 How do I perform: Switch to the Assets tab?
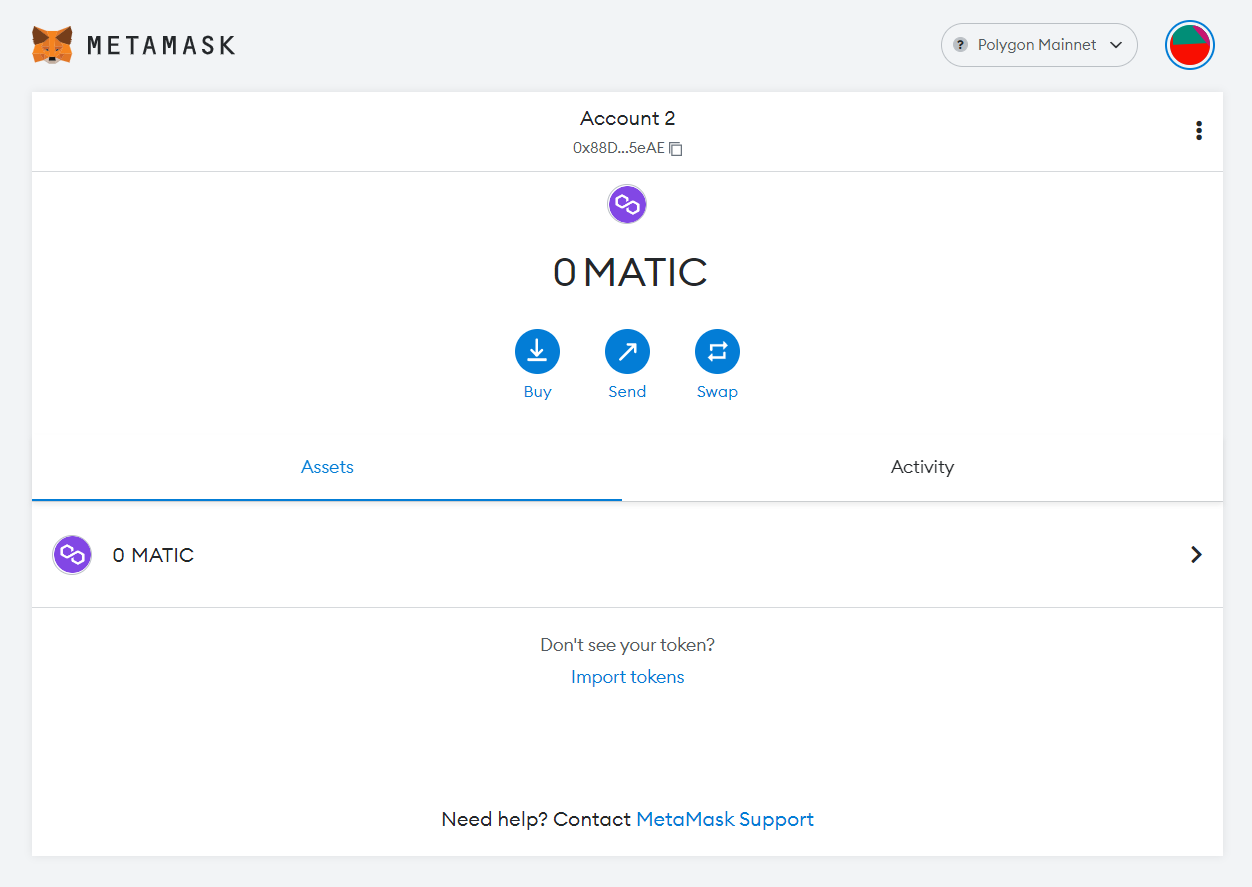(x=327, y=467)
